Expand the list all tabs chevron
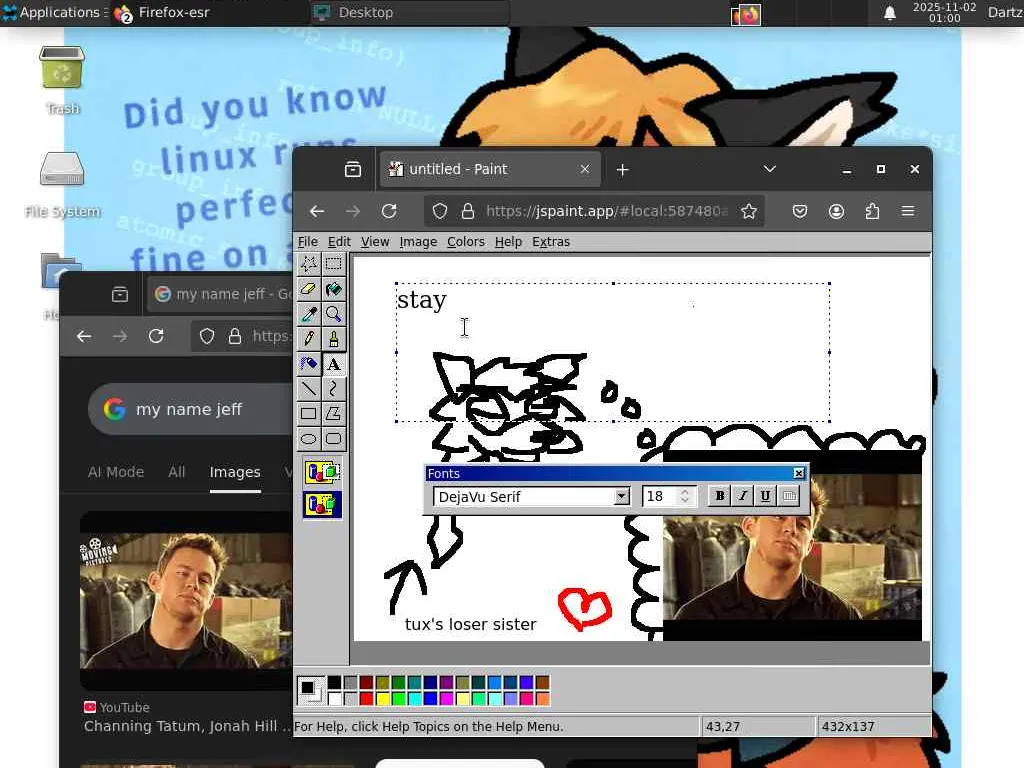The image size is (1024, 768). pos(770,169)
